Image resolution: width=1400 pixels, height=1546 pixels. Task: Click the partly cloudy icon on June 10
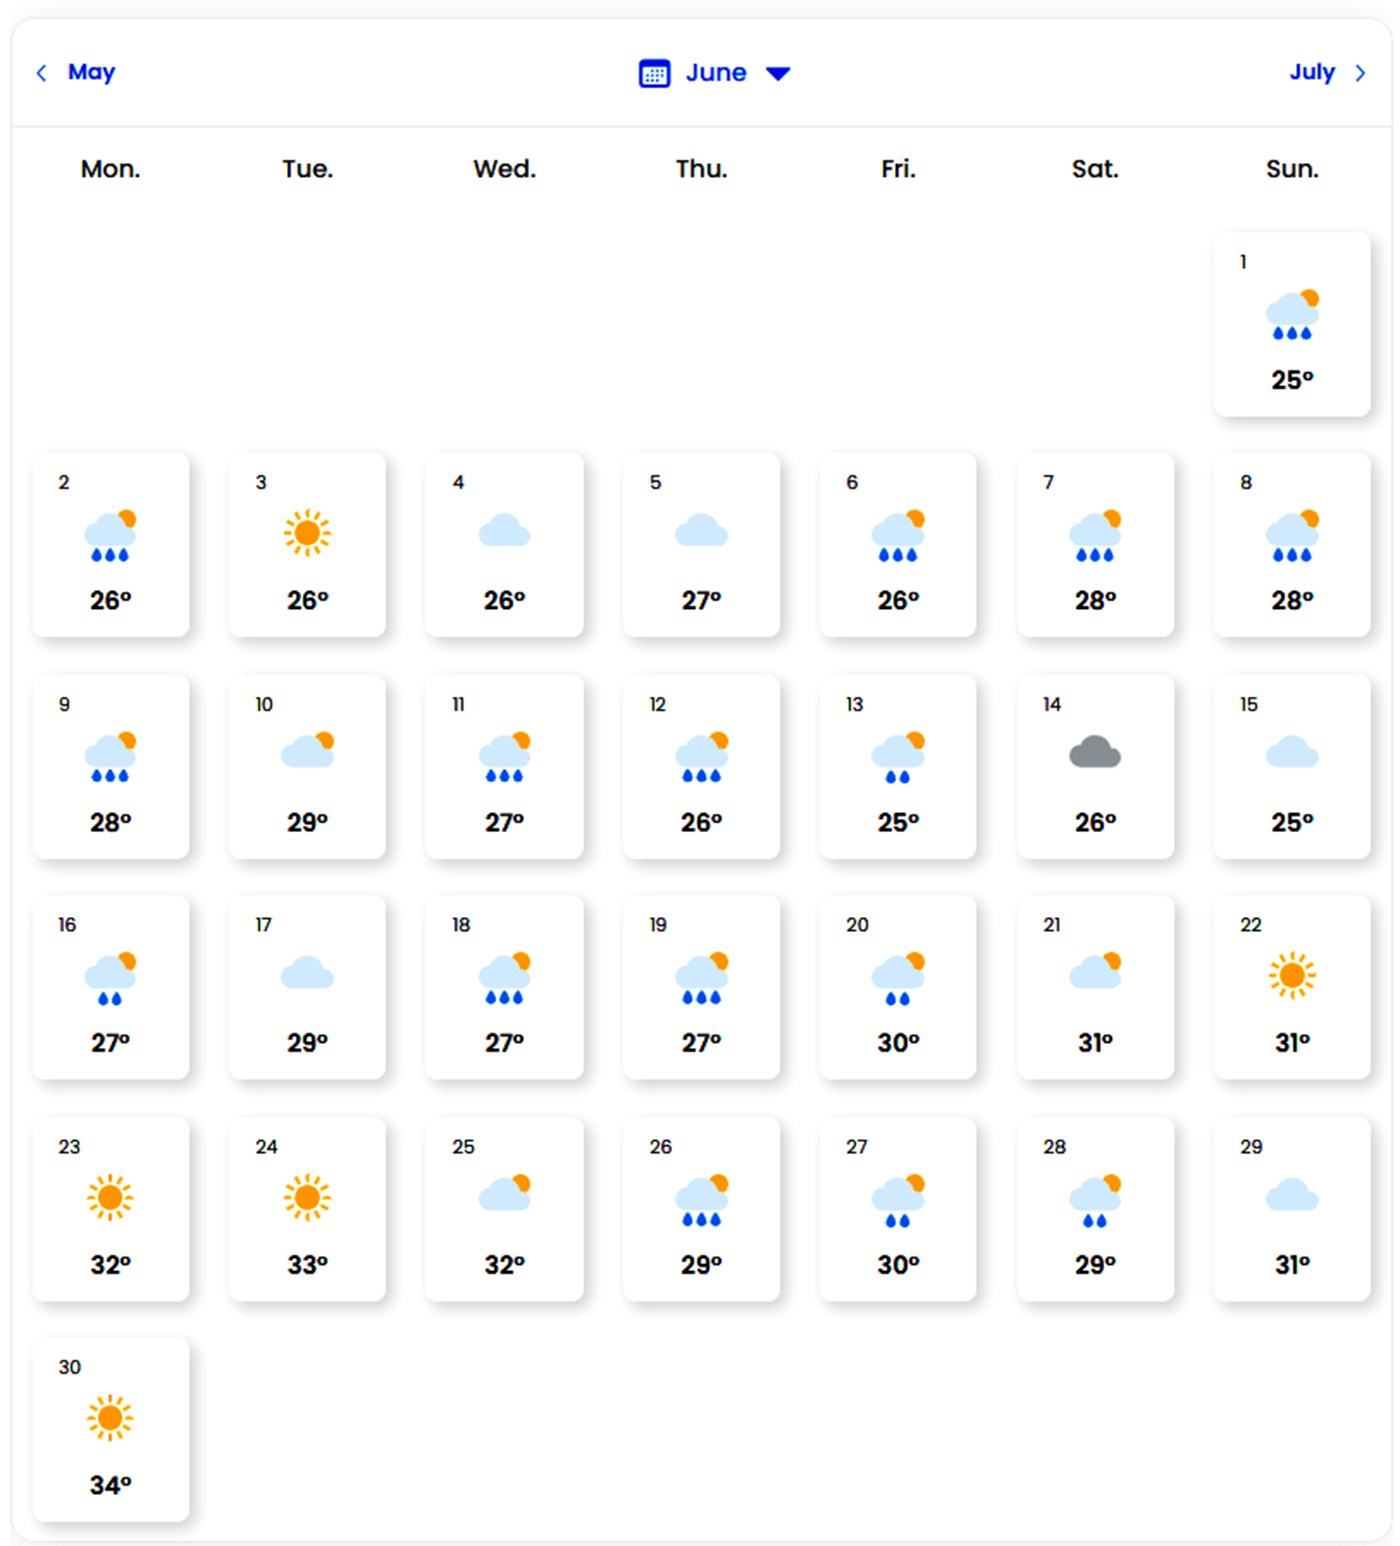coord(307,750)
